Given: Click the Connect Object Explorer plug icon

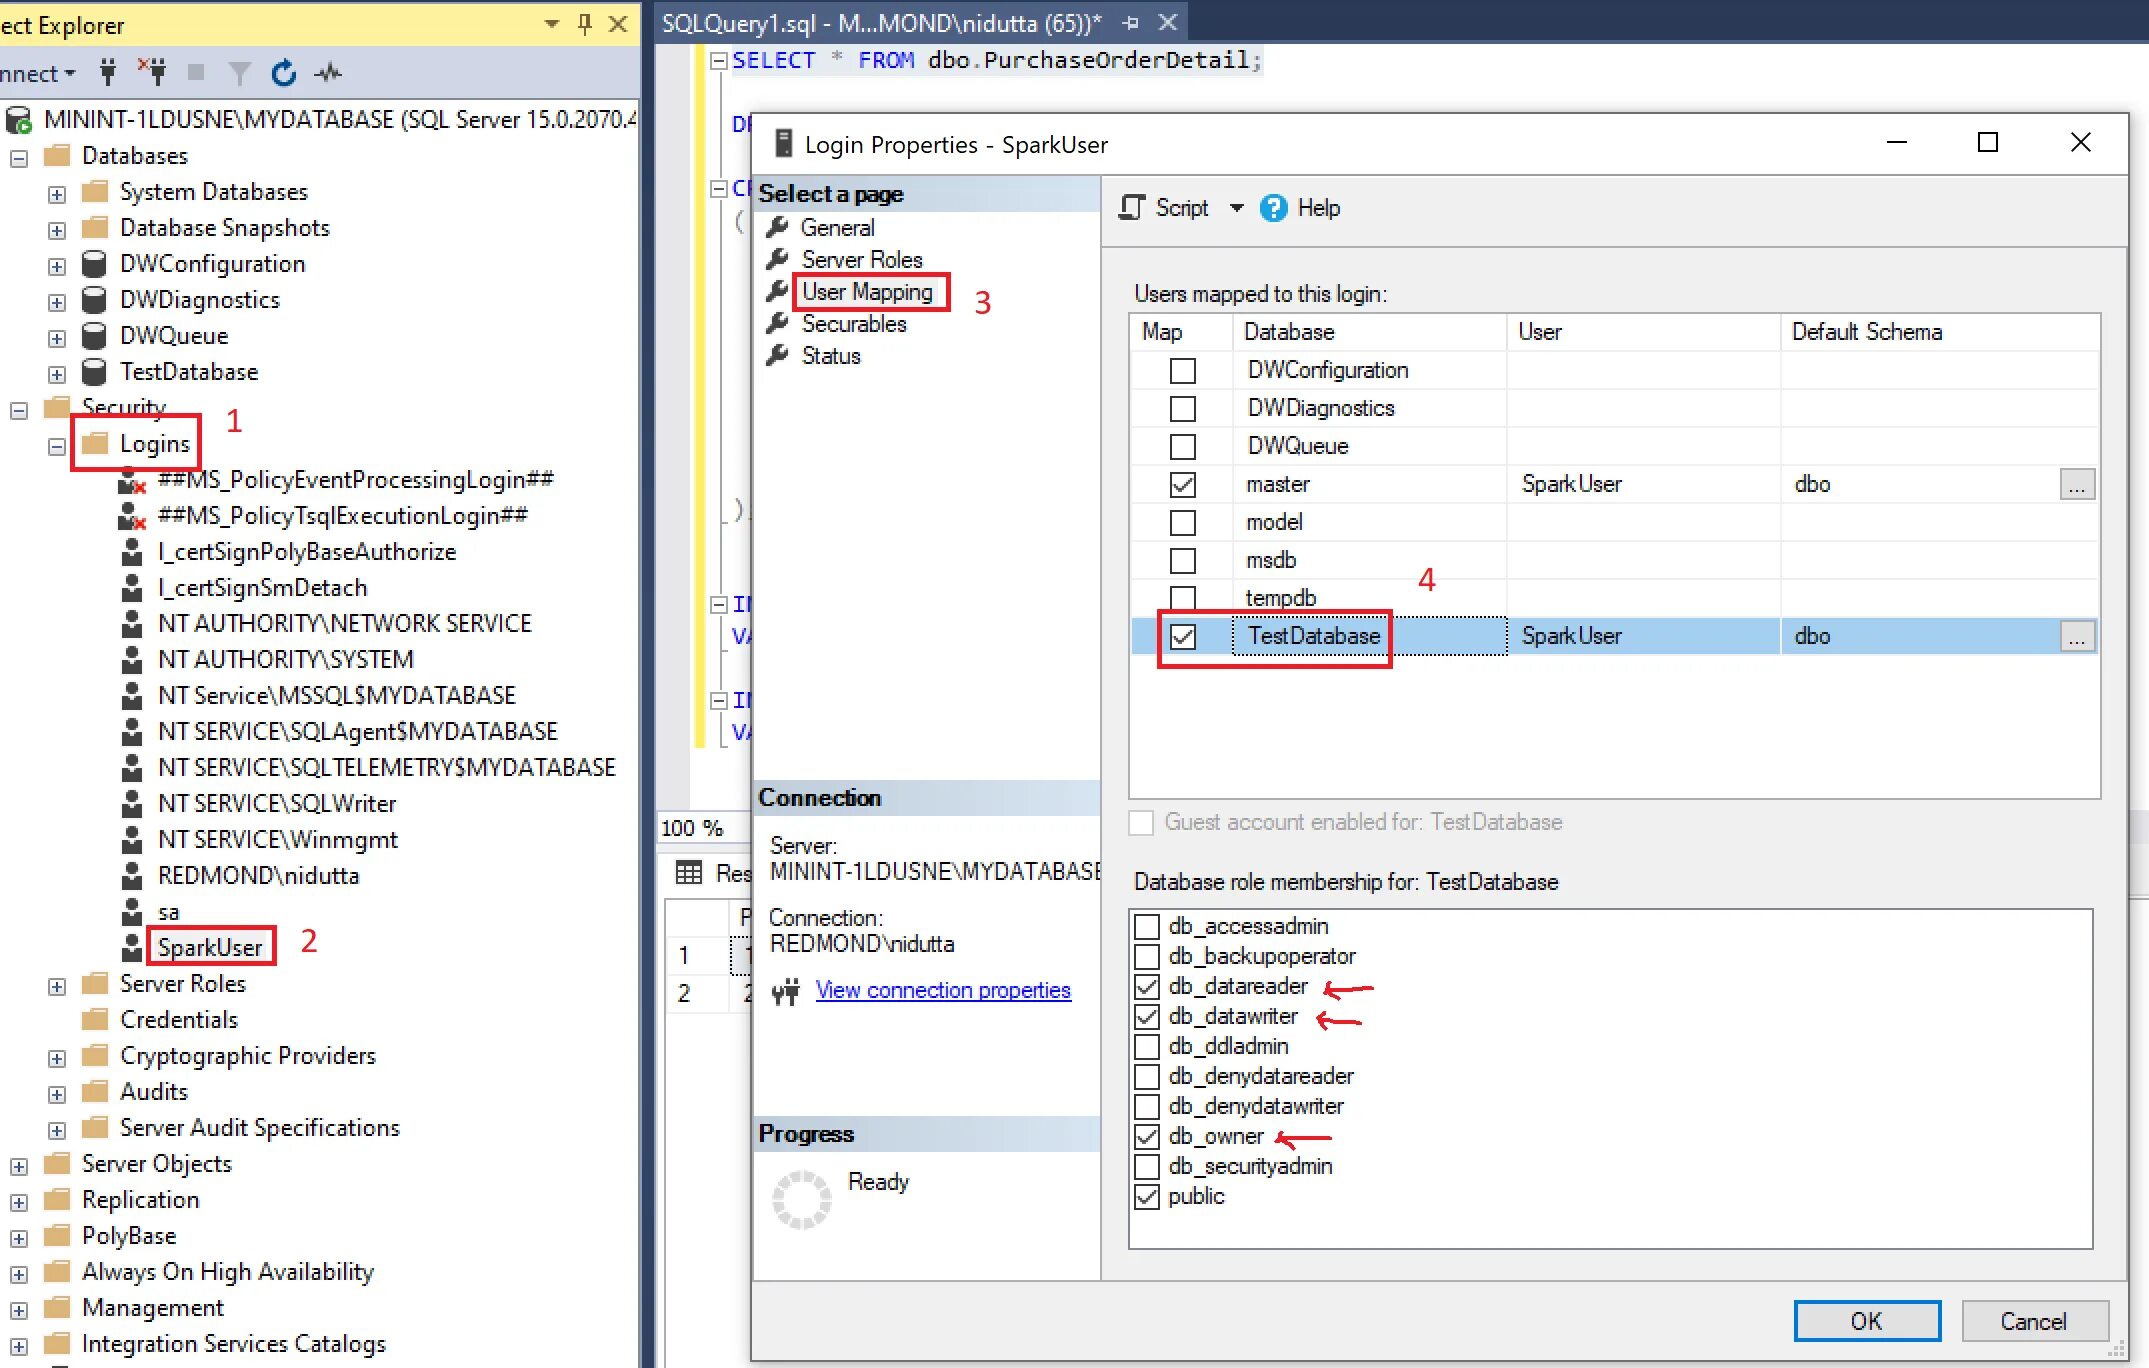Looking at the screenshot, I should (x=108, y=72).
